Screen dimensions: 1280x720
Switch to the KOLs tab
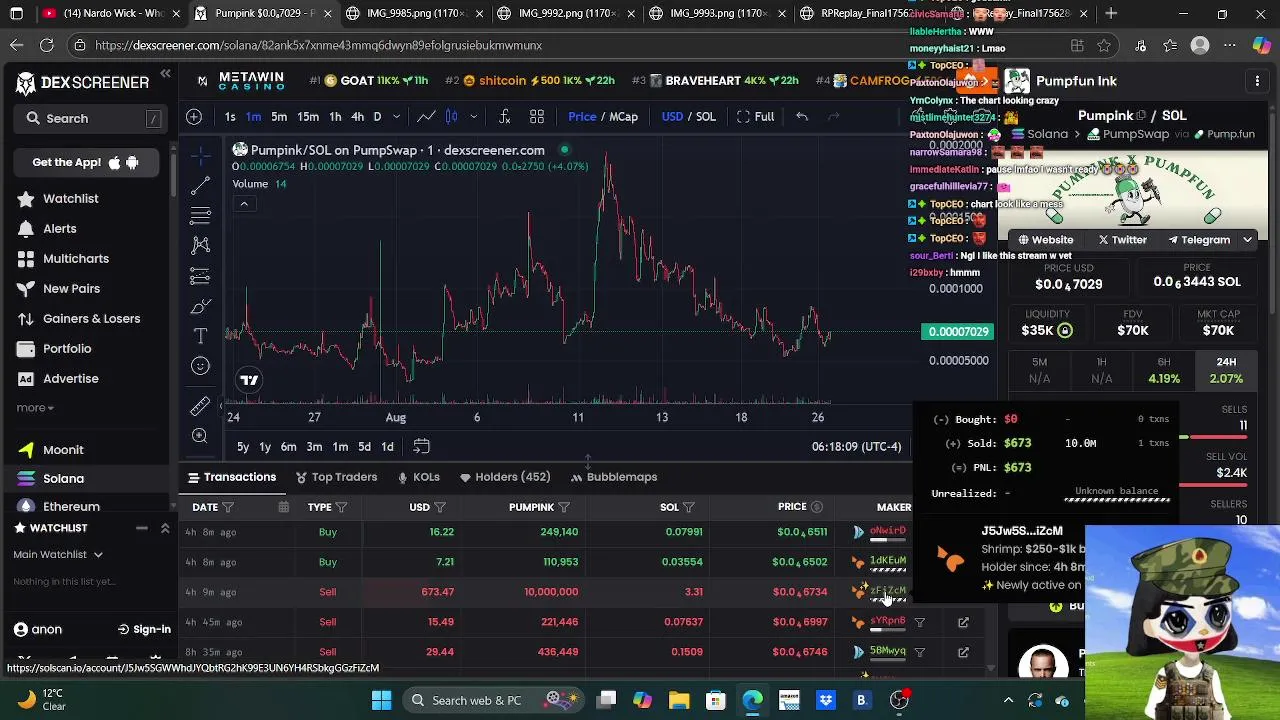(x=419, y=477)
